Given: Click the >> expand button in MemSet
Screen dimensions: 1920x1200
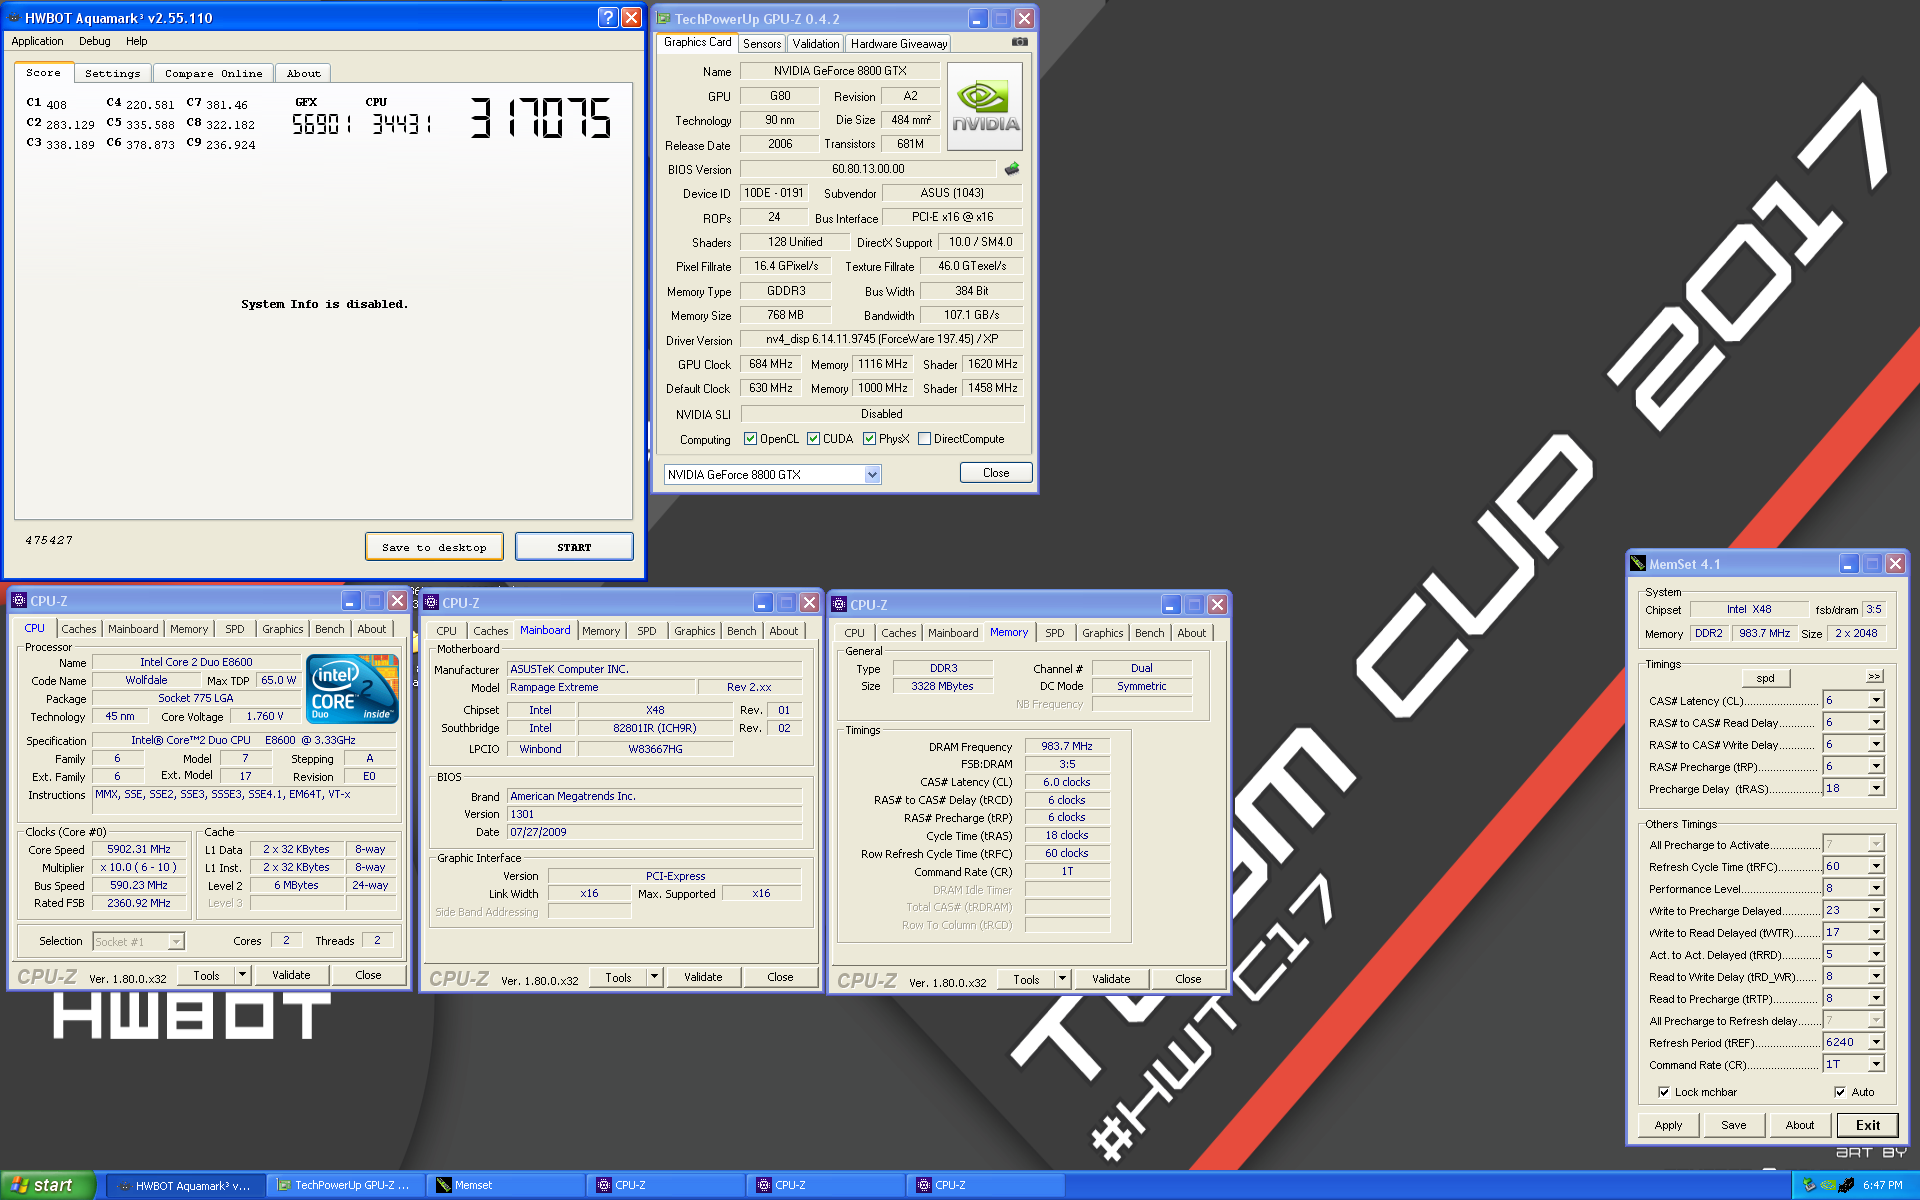Looking at the screenshot, I should (1874, 677).
